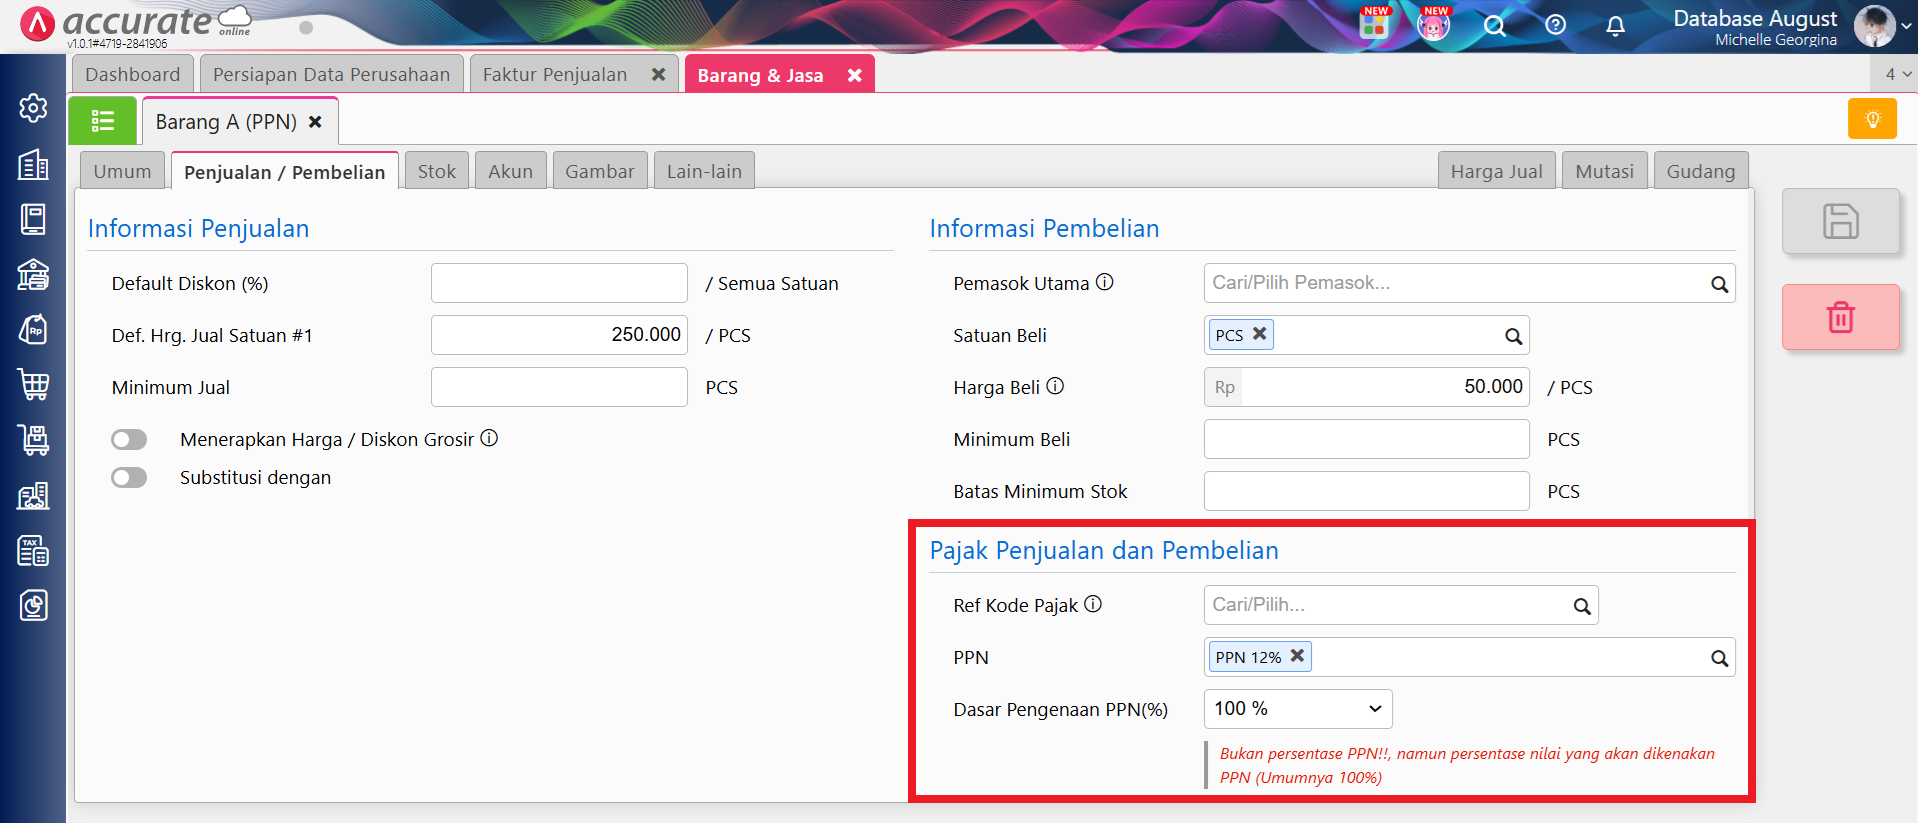Search pemasok with the magnifier icon
1918x823 pixels.
coord(1719,284)
